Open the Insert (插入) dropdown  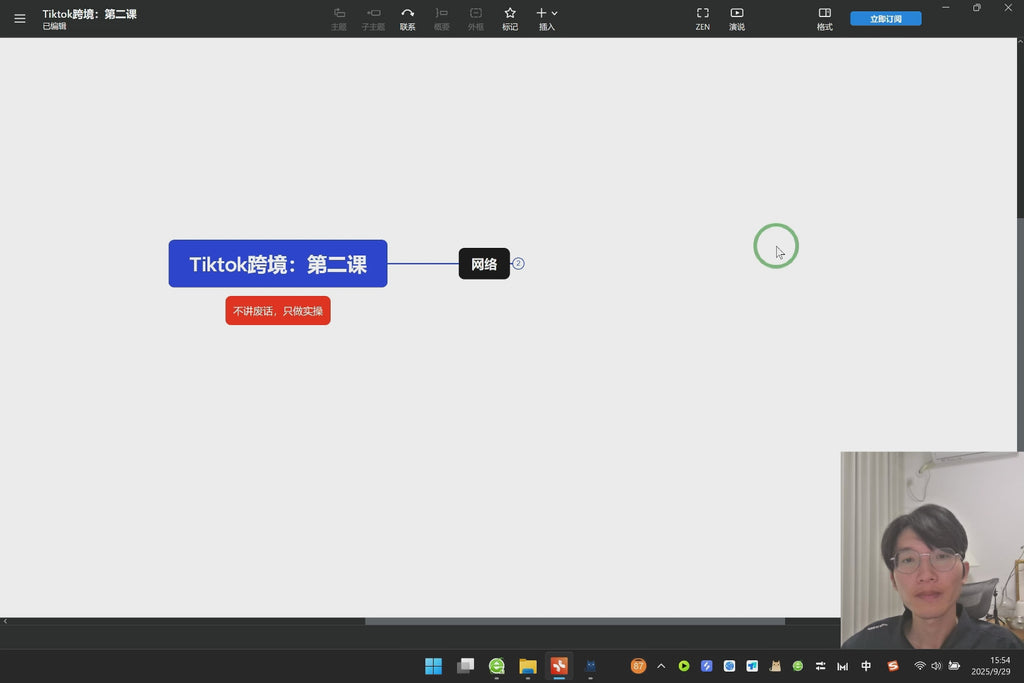coord(546,18)
